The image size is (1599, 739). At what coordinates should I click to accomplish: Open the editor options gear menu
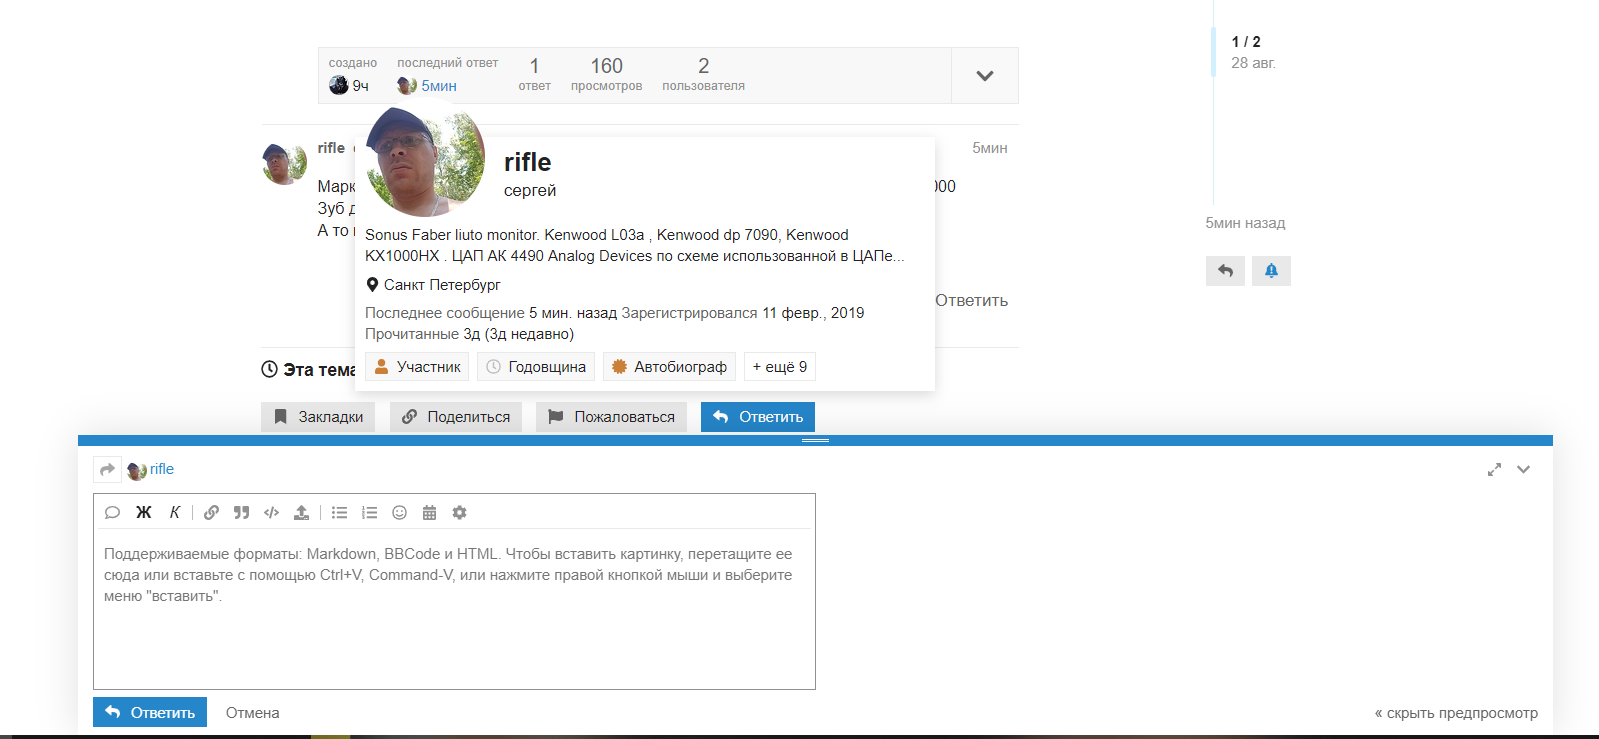coord(459,512)
